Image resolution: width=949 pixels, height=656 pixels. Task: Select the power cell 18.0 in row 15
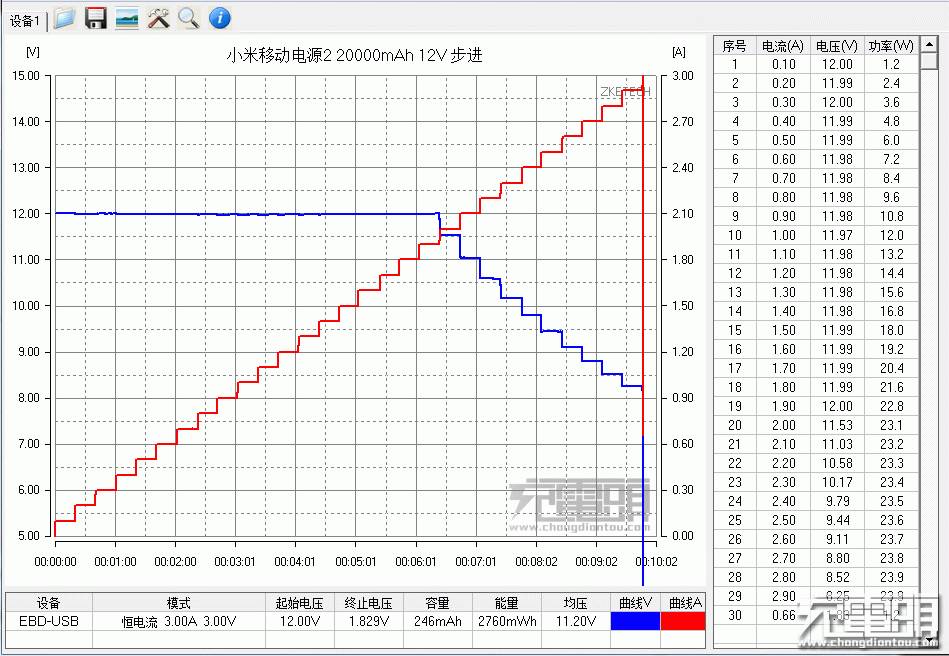(x=891, y=330)
